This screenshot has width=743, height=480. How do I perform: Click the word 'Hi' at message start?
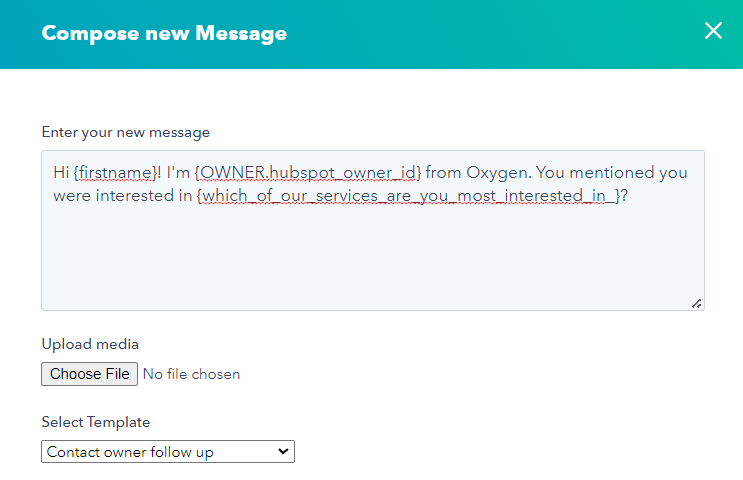point(61,172)
